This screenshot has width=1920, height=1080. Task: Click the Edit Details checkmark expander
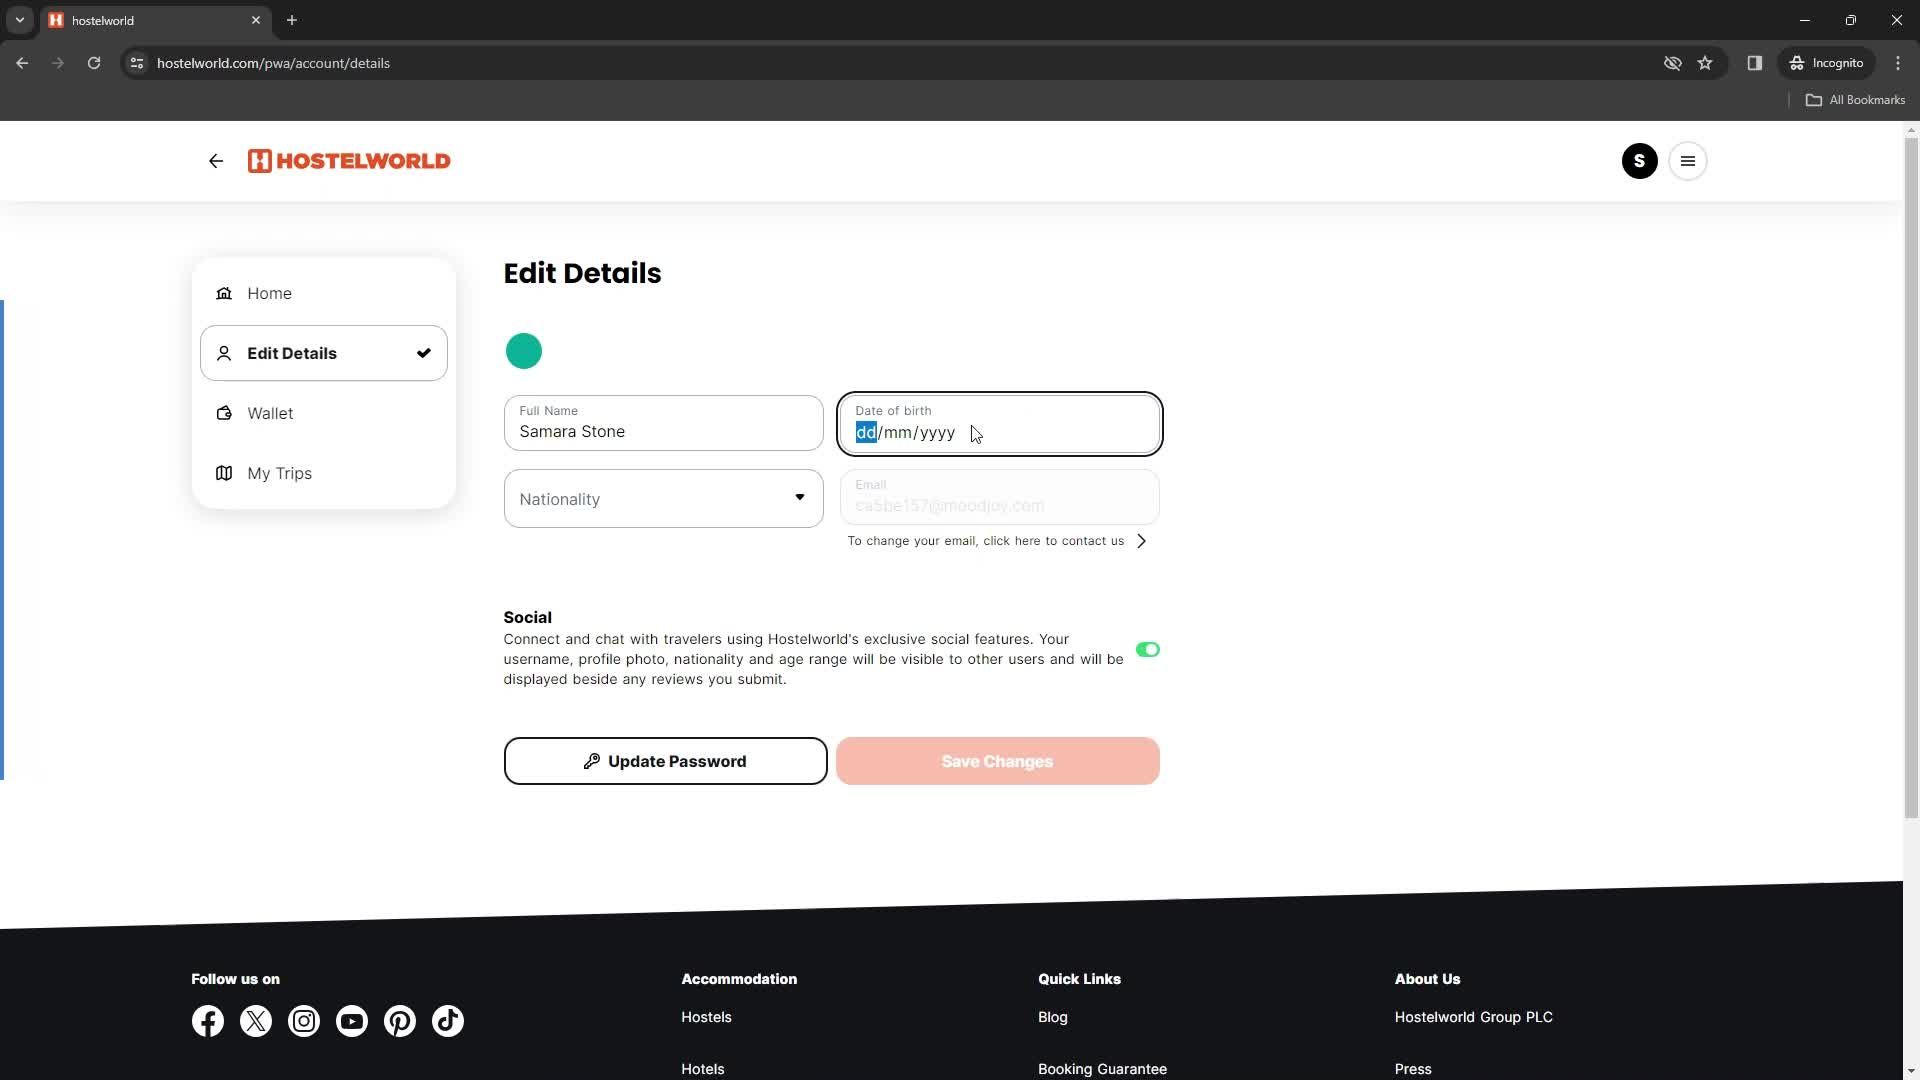tap(425, 353)
